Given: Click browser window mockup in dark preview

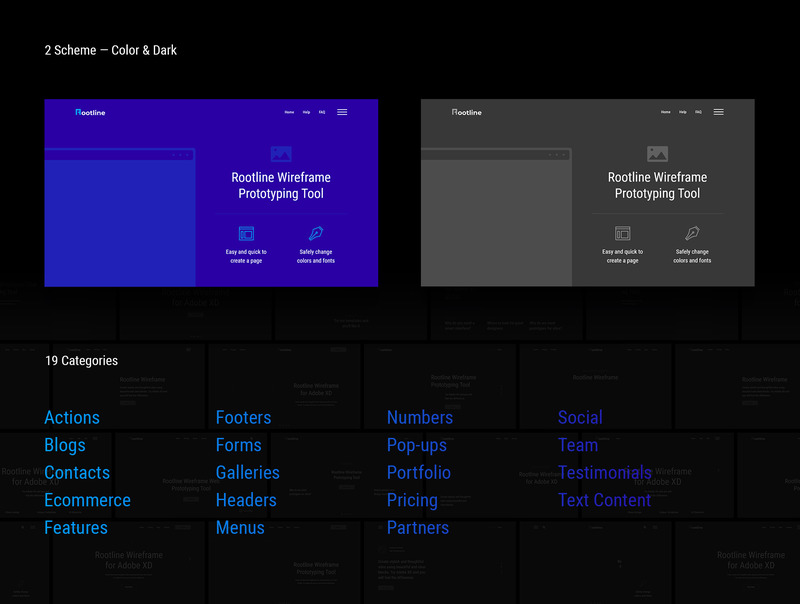Looking at the screenshot, I should coord(496,217).
